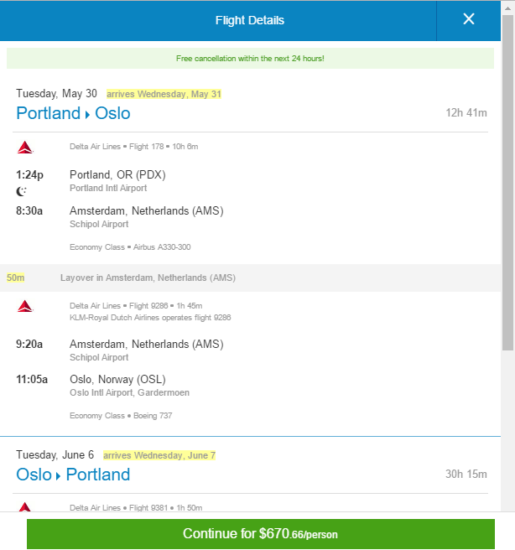Click the Oslo to Portland heading
The height and width of the screenshot is (550, 515).
[x=73, y=475]
